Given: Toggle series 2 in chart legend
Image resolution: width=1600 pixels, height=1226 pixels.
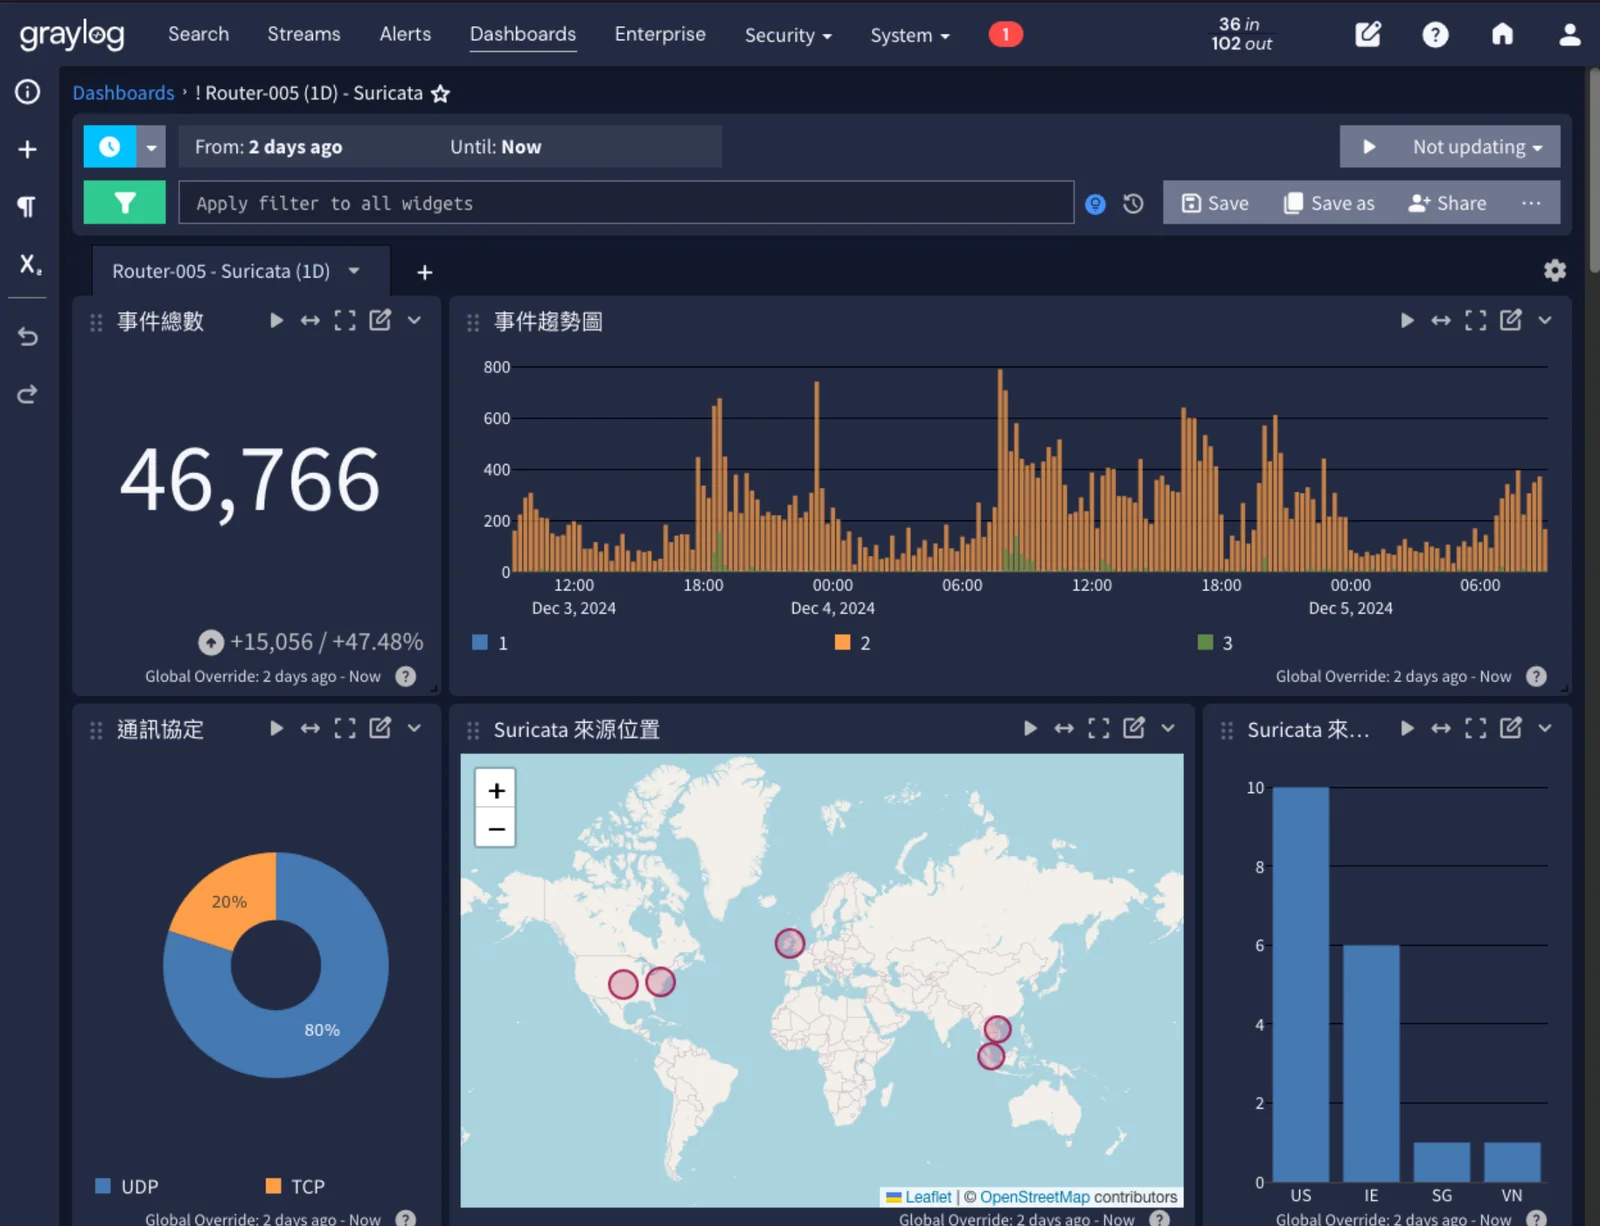Looking at the screenshot, I should (x=853, y=643).
